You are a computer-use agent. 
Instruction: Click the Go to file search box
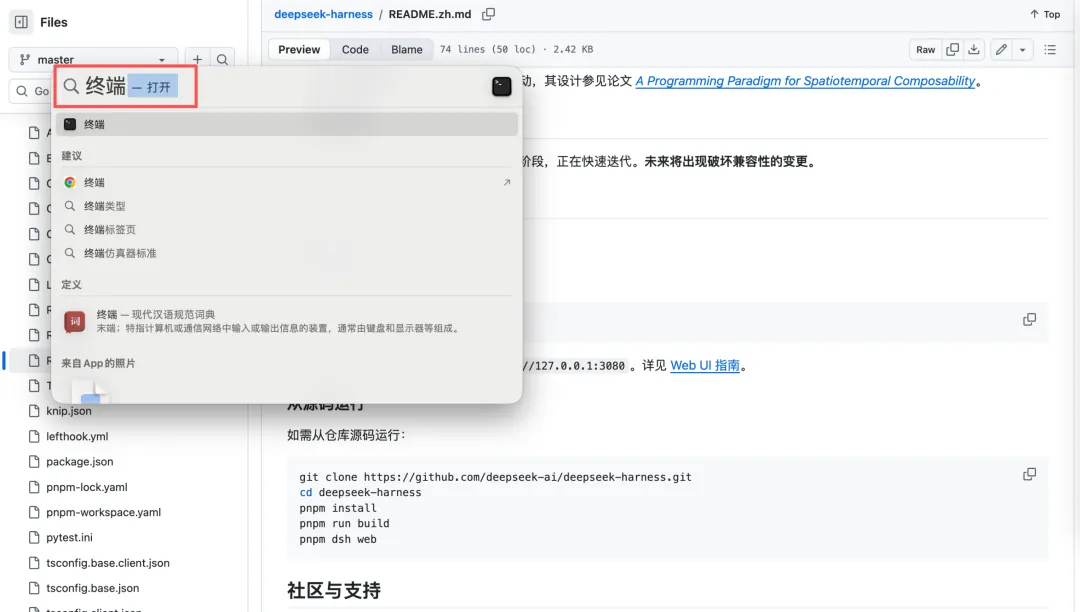(x=32, y=91)
